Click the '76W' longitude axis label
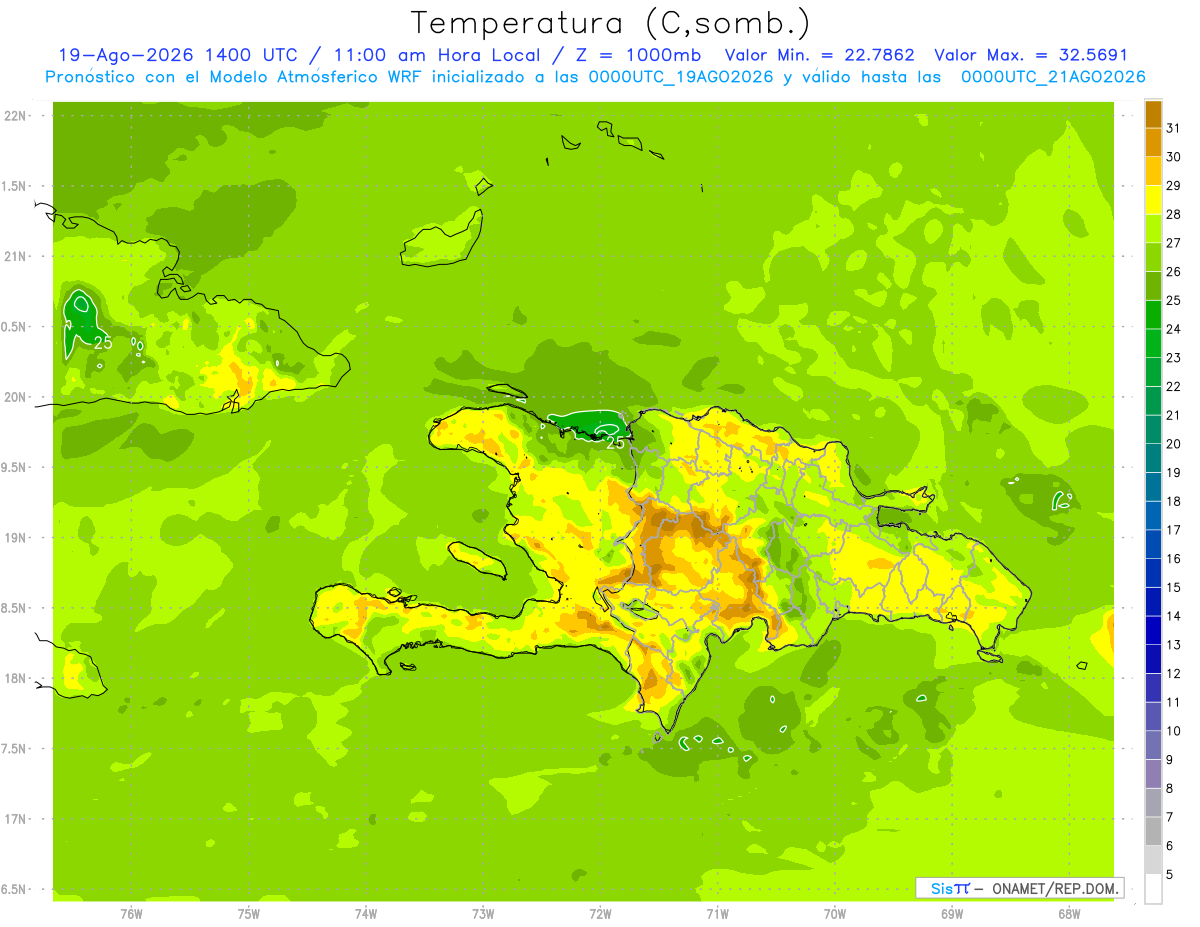This screenshot has width=1200, height=927. [x=131, y=913]
